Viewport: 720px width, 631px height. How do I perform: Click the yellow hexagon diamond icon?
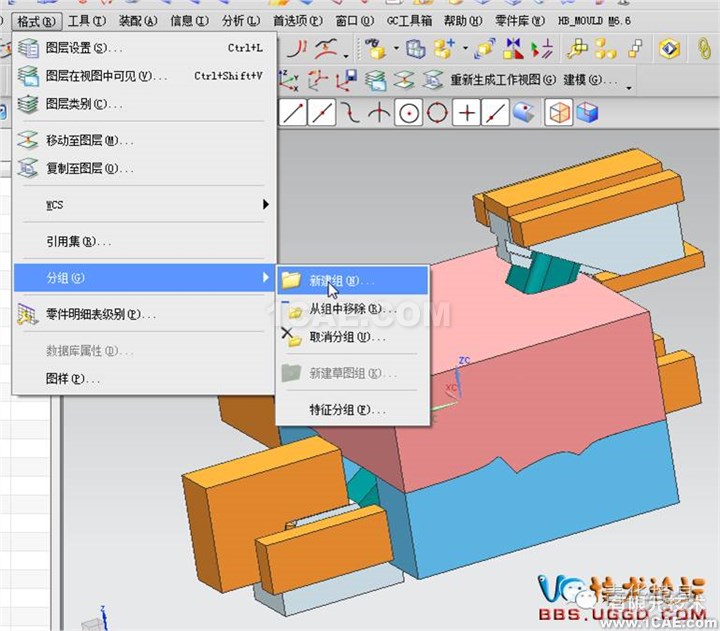(669, 49)
